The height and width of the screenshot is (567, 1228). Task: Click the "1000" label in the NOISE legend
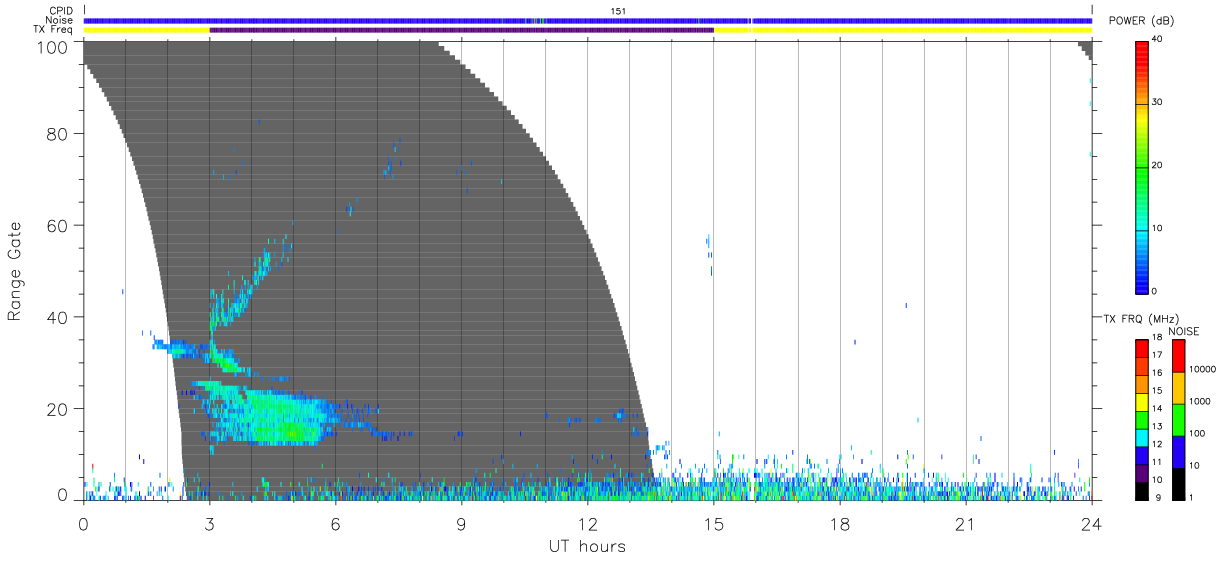(x=1200, y=401)
